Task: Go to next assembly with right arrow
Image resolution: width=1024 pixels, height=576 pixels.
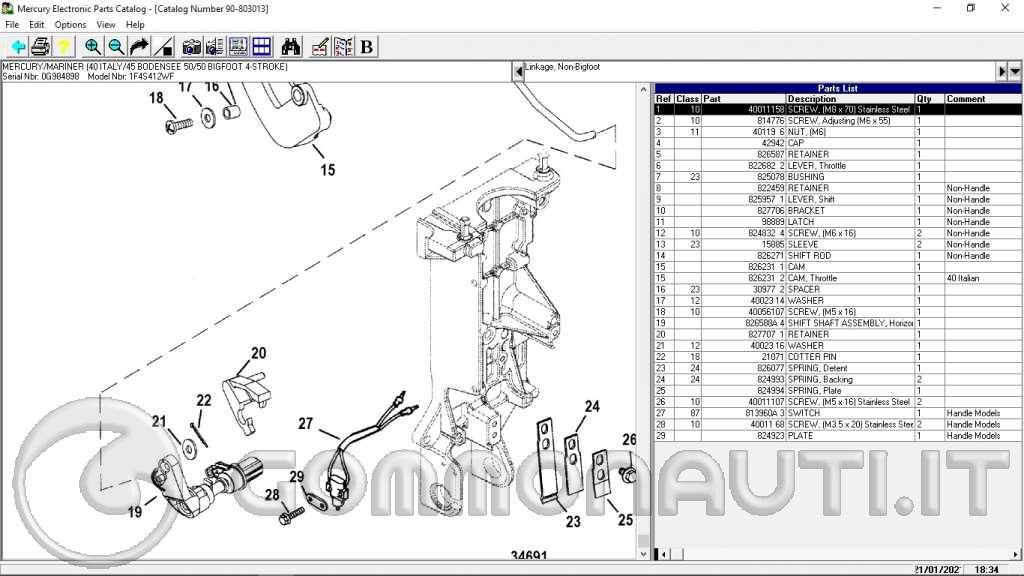Action: tap(1002, 72)
